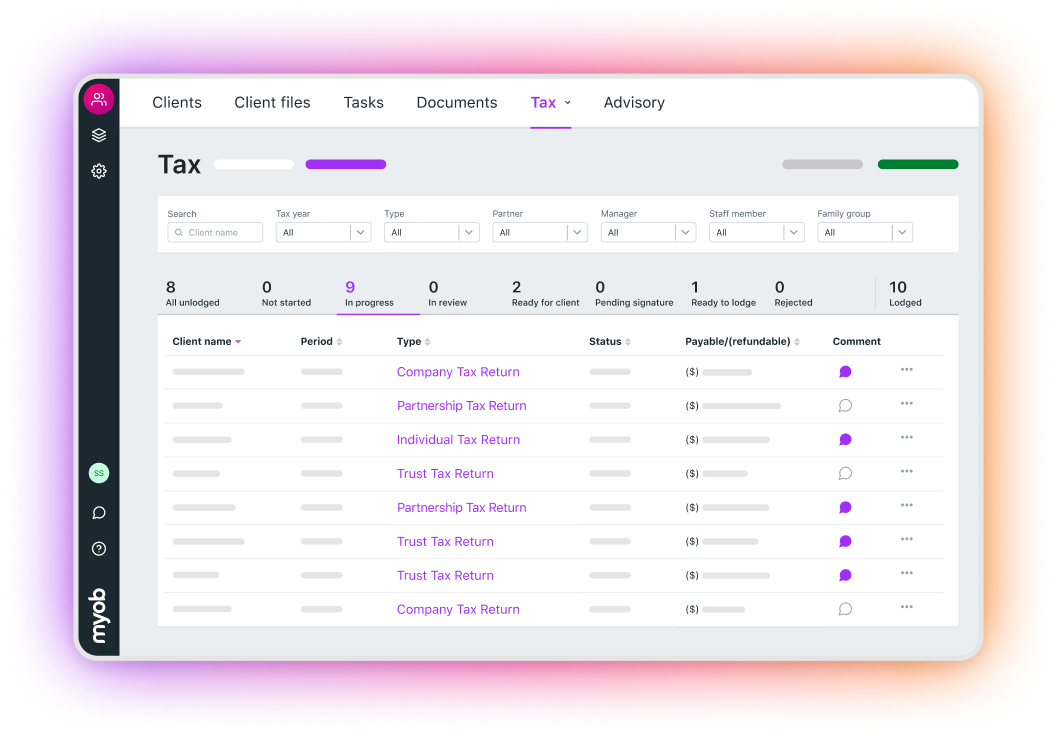Image resolution: width=1057 pixels, height=734 pixels.
Task: Sort by Payable/(refundable) column
Action: point(797,342)
